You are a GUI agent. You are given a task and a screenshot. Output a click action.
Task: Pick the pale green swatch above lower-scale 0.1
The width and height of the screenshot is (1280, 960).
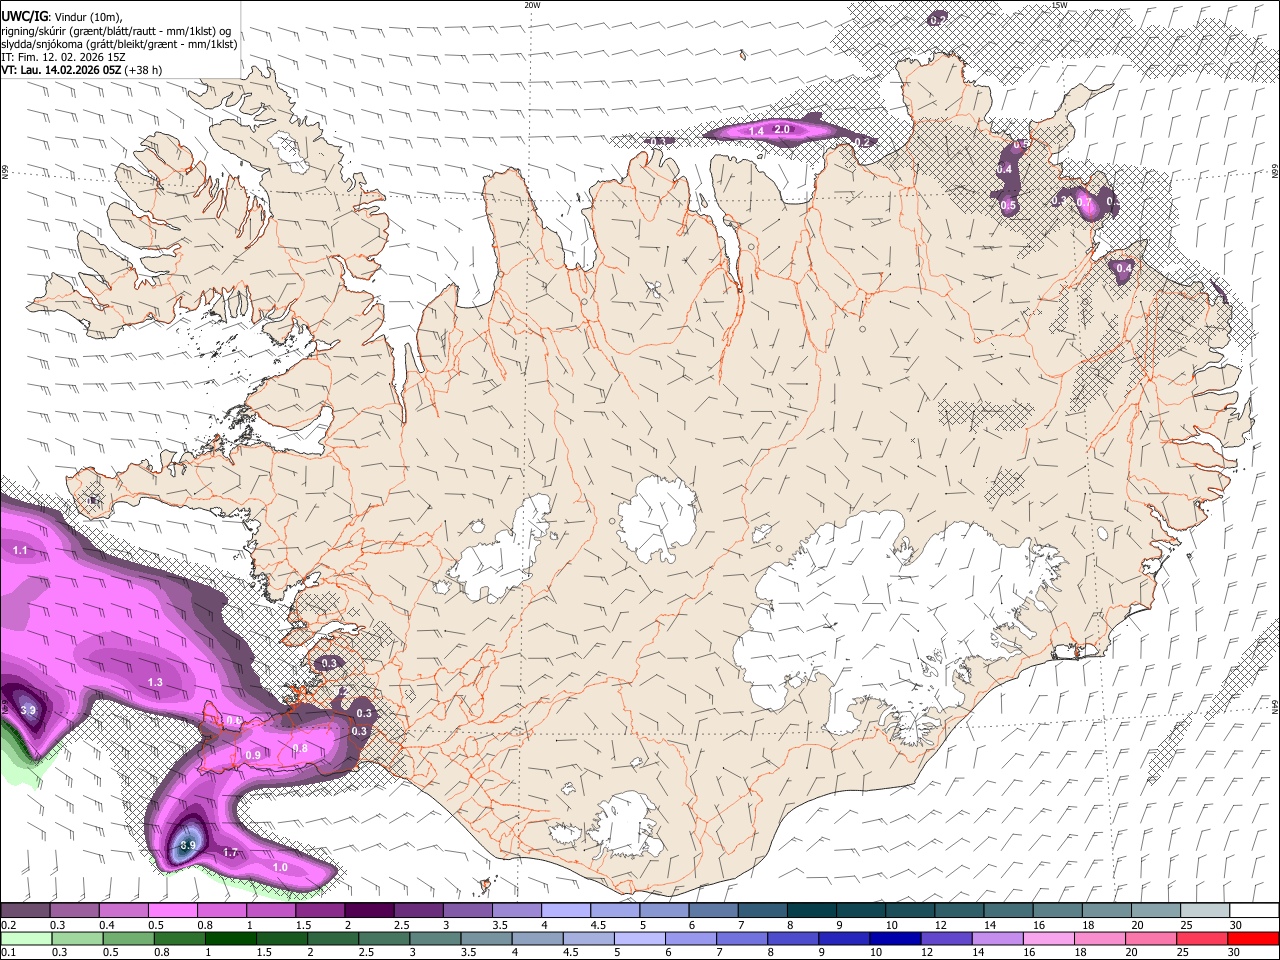[25, 938]
